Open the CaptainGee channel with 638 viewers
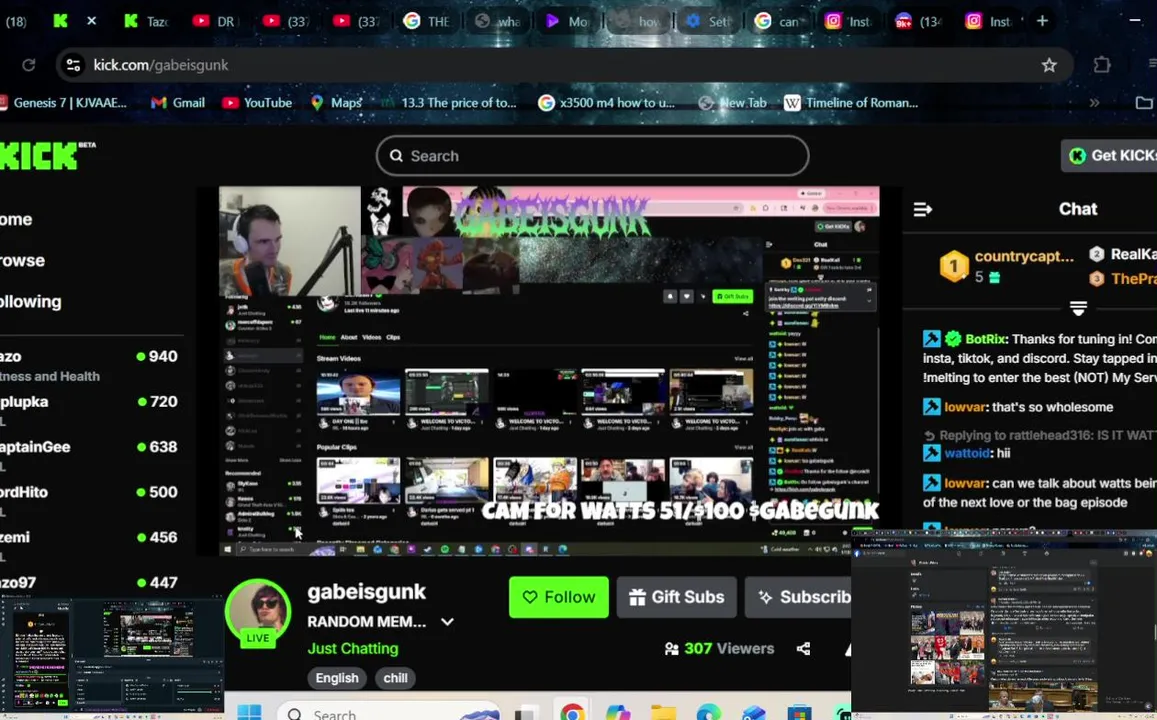The height and width of the screenshot is (720, 1157). click(x=89, y=455)
